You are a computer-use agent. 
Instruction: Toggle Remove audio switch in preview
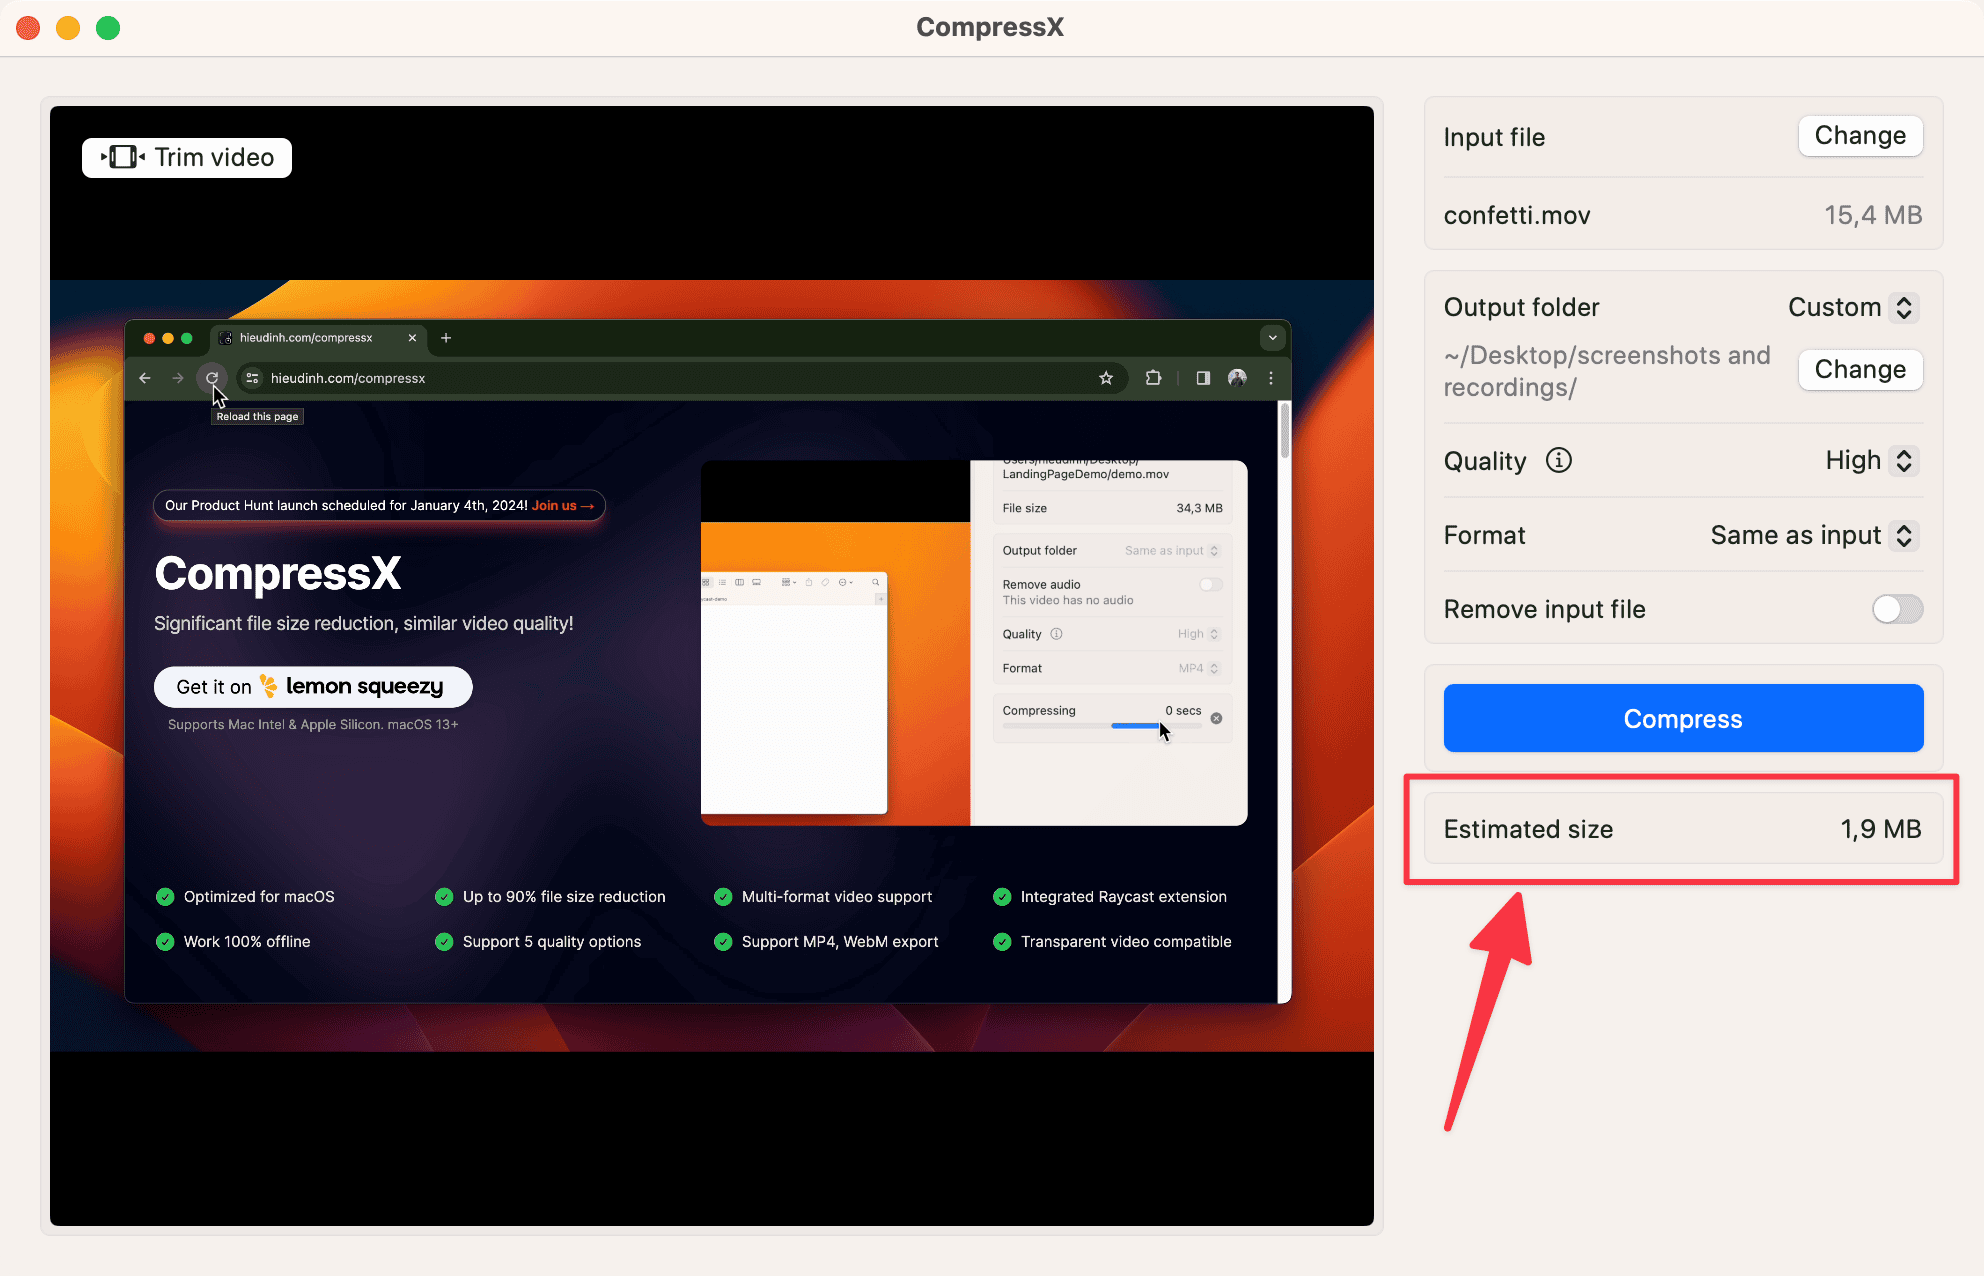[x=1210, y=585]
